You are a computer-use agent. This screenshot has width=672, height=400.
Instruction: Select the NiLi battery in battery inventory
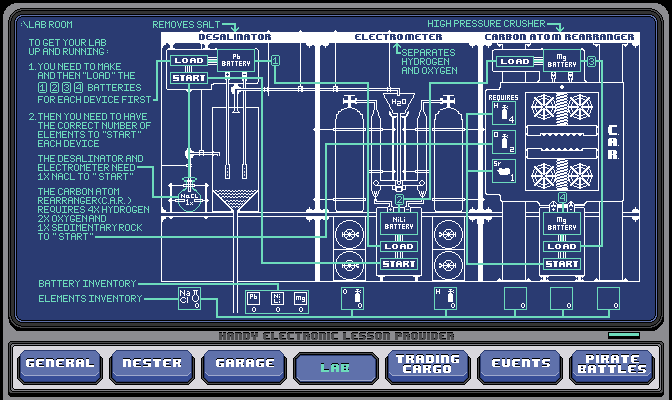pos(277,298)
